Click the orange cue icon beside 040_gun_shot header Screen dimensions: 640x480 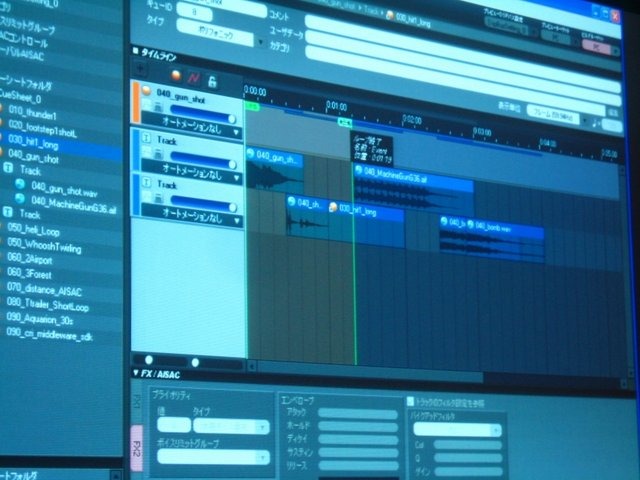(146, 91)
